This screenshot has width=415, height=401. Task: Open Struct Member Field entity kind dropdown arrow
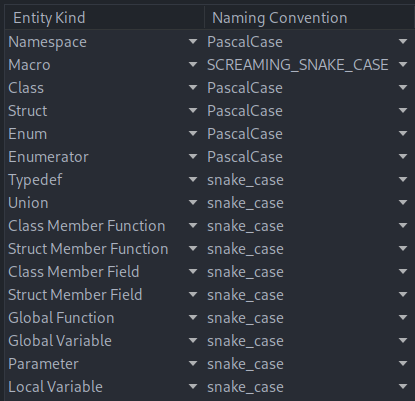193,295
